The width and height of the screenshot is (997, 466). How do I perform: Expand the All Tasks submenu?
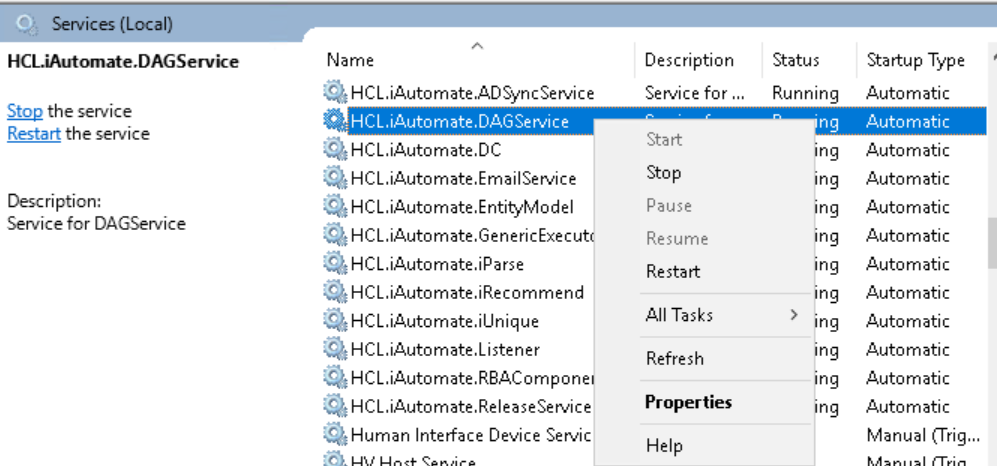point(704,315)
